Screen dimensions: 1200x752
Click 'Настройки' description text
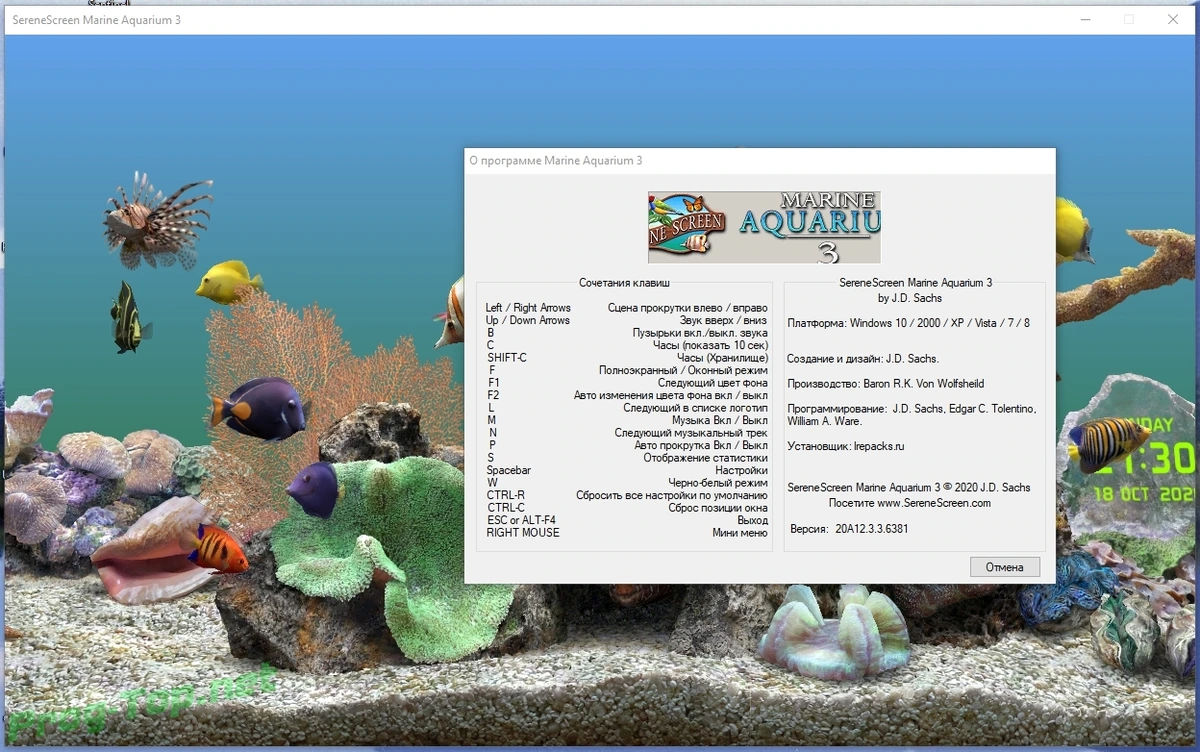click(741, 470)
